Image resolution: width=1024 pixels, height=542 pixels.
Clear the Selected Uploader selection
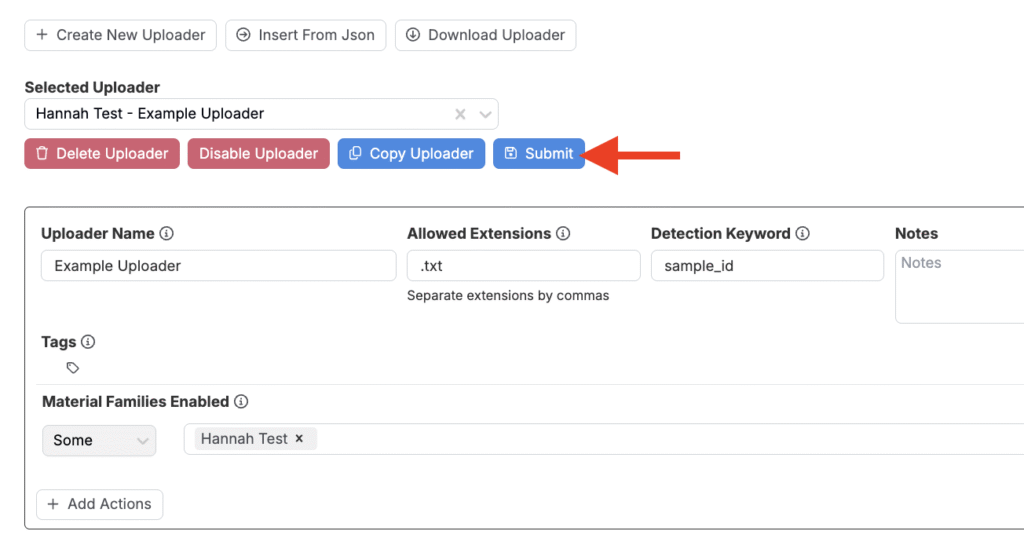coord(460,114)
